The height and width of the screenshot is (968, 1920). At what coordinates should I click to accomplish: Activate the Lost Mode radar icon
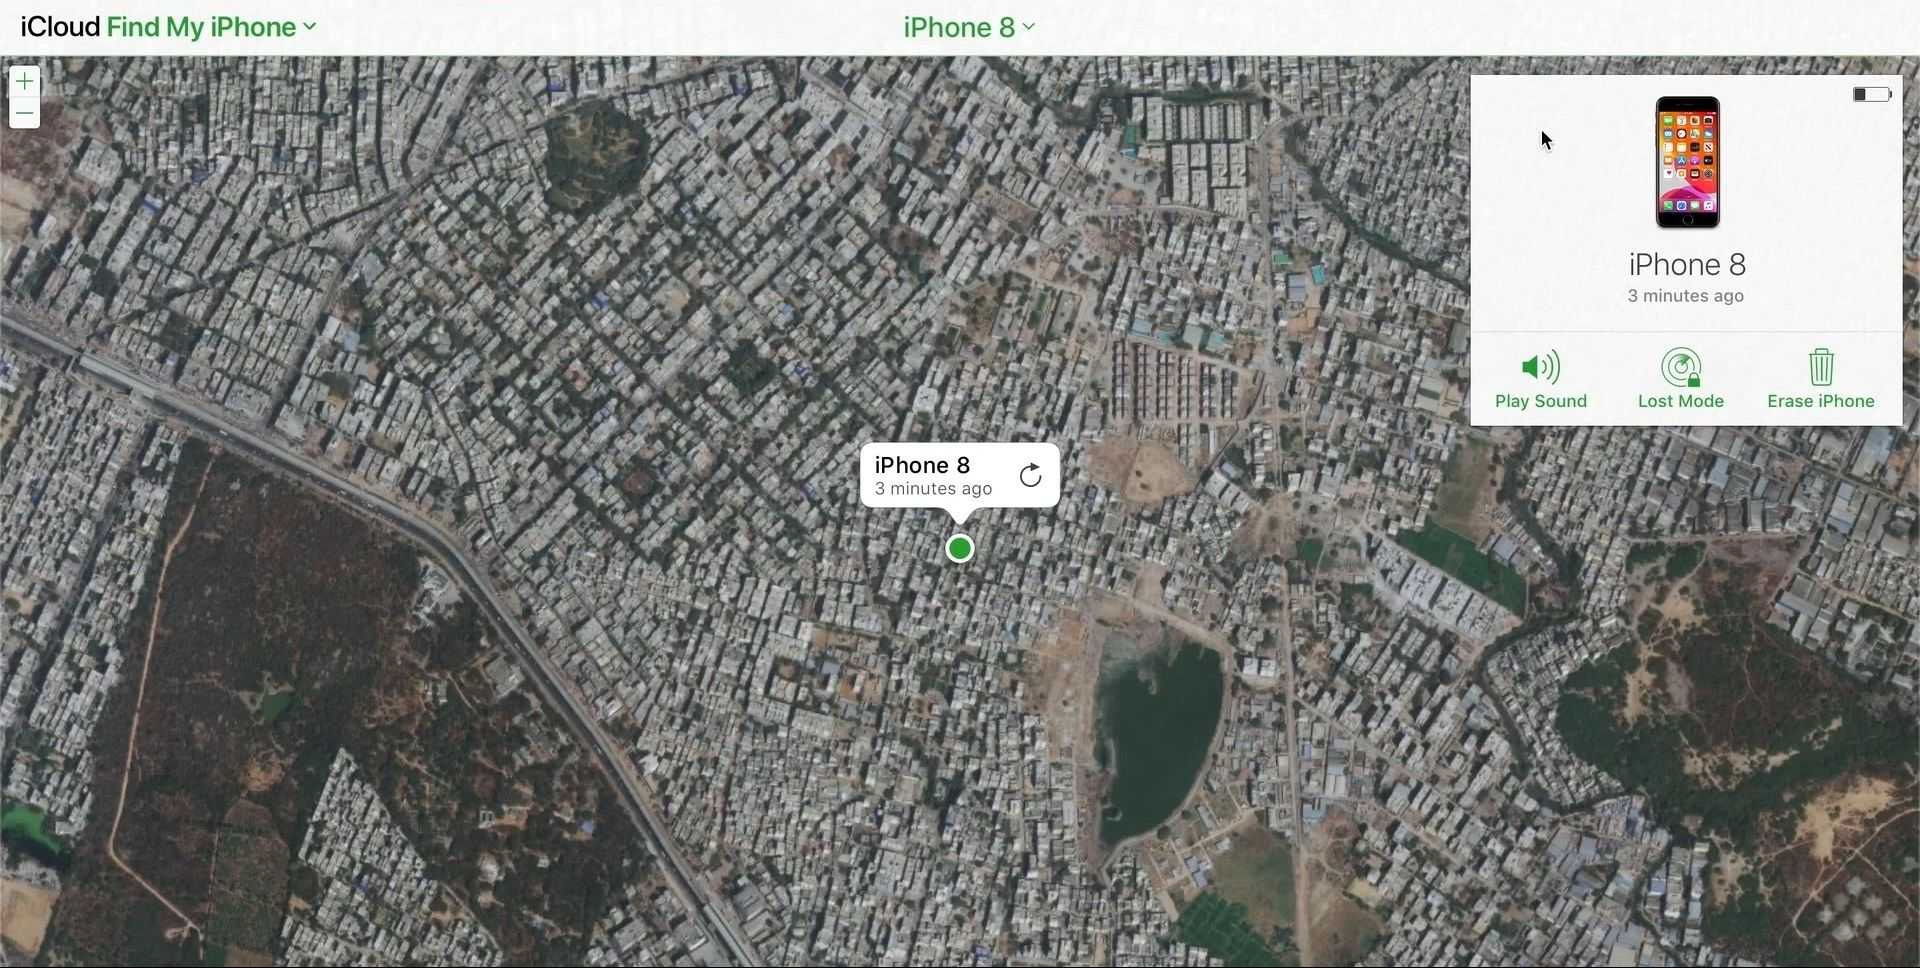(1681, 367)
